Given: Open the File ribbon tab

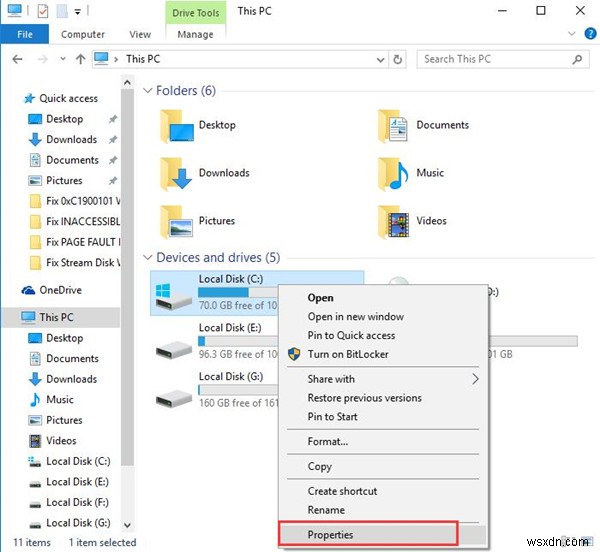Looking at the screenshot, I should 24,34.
